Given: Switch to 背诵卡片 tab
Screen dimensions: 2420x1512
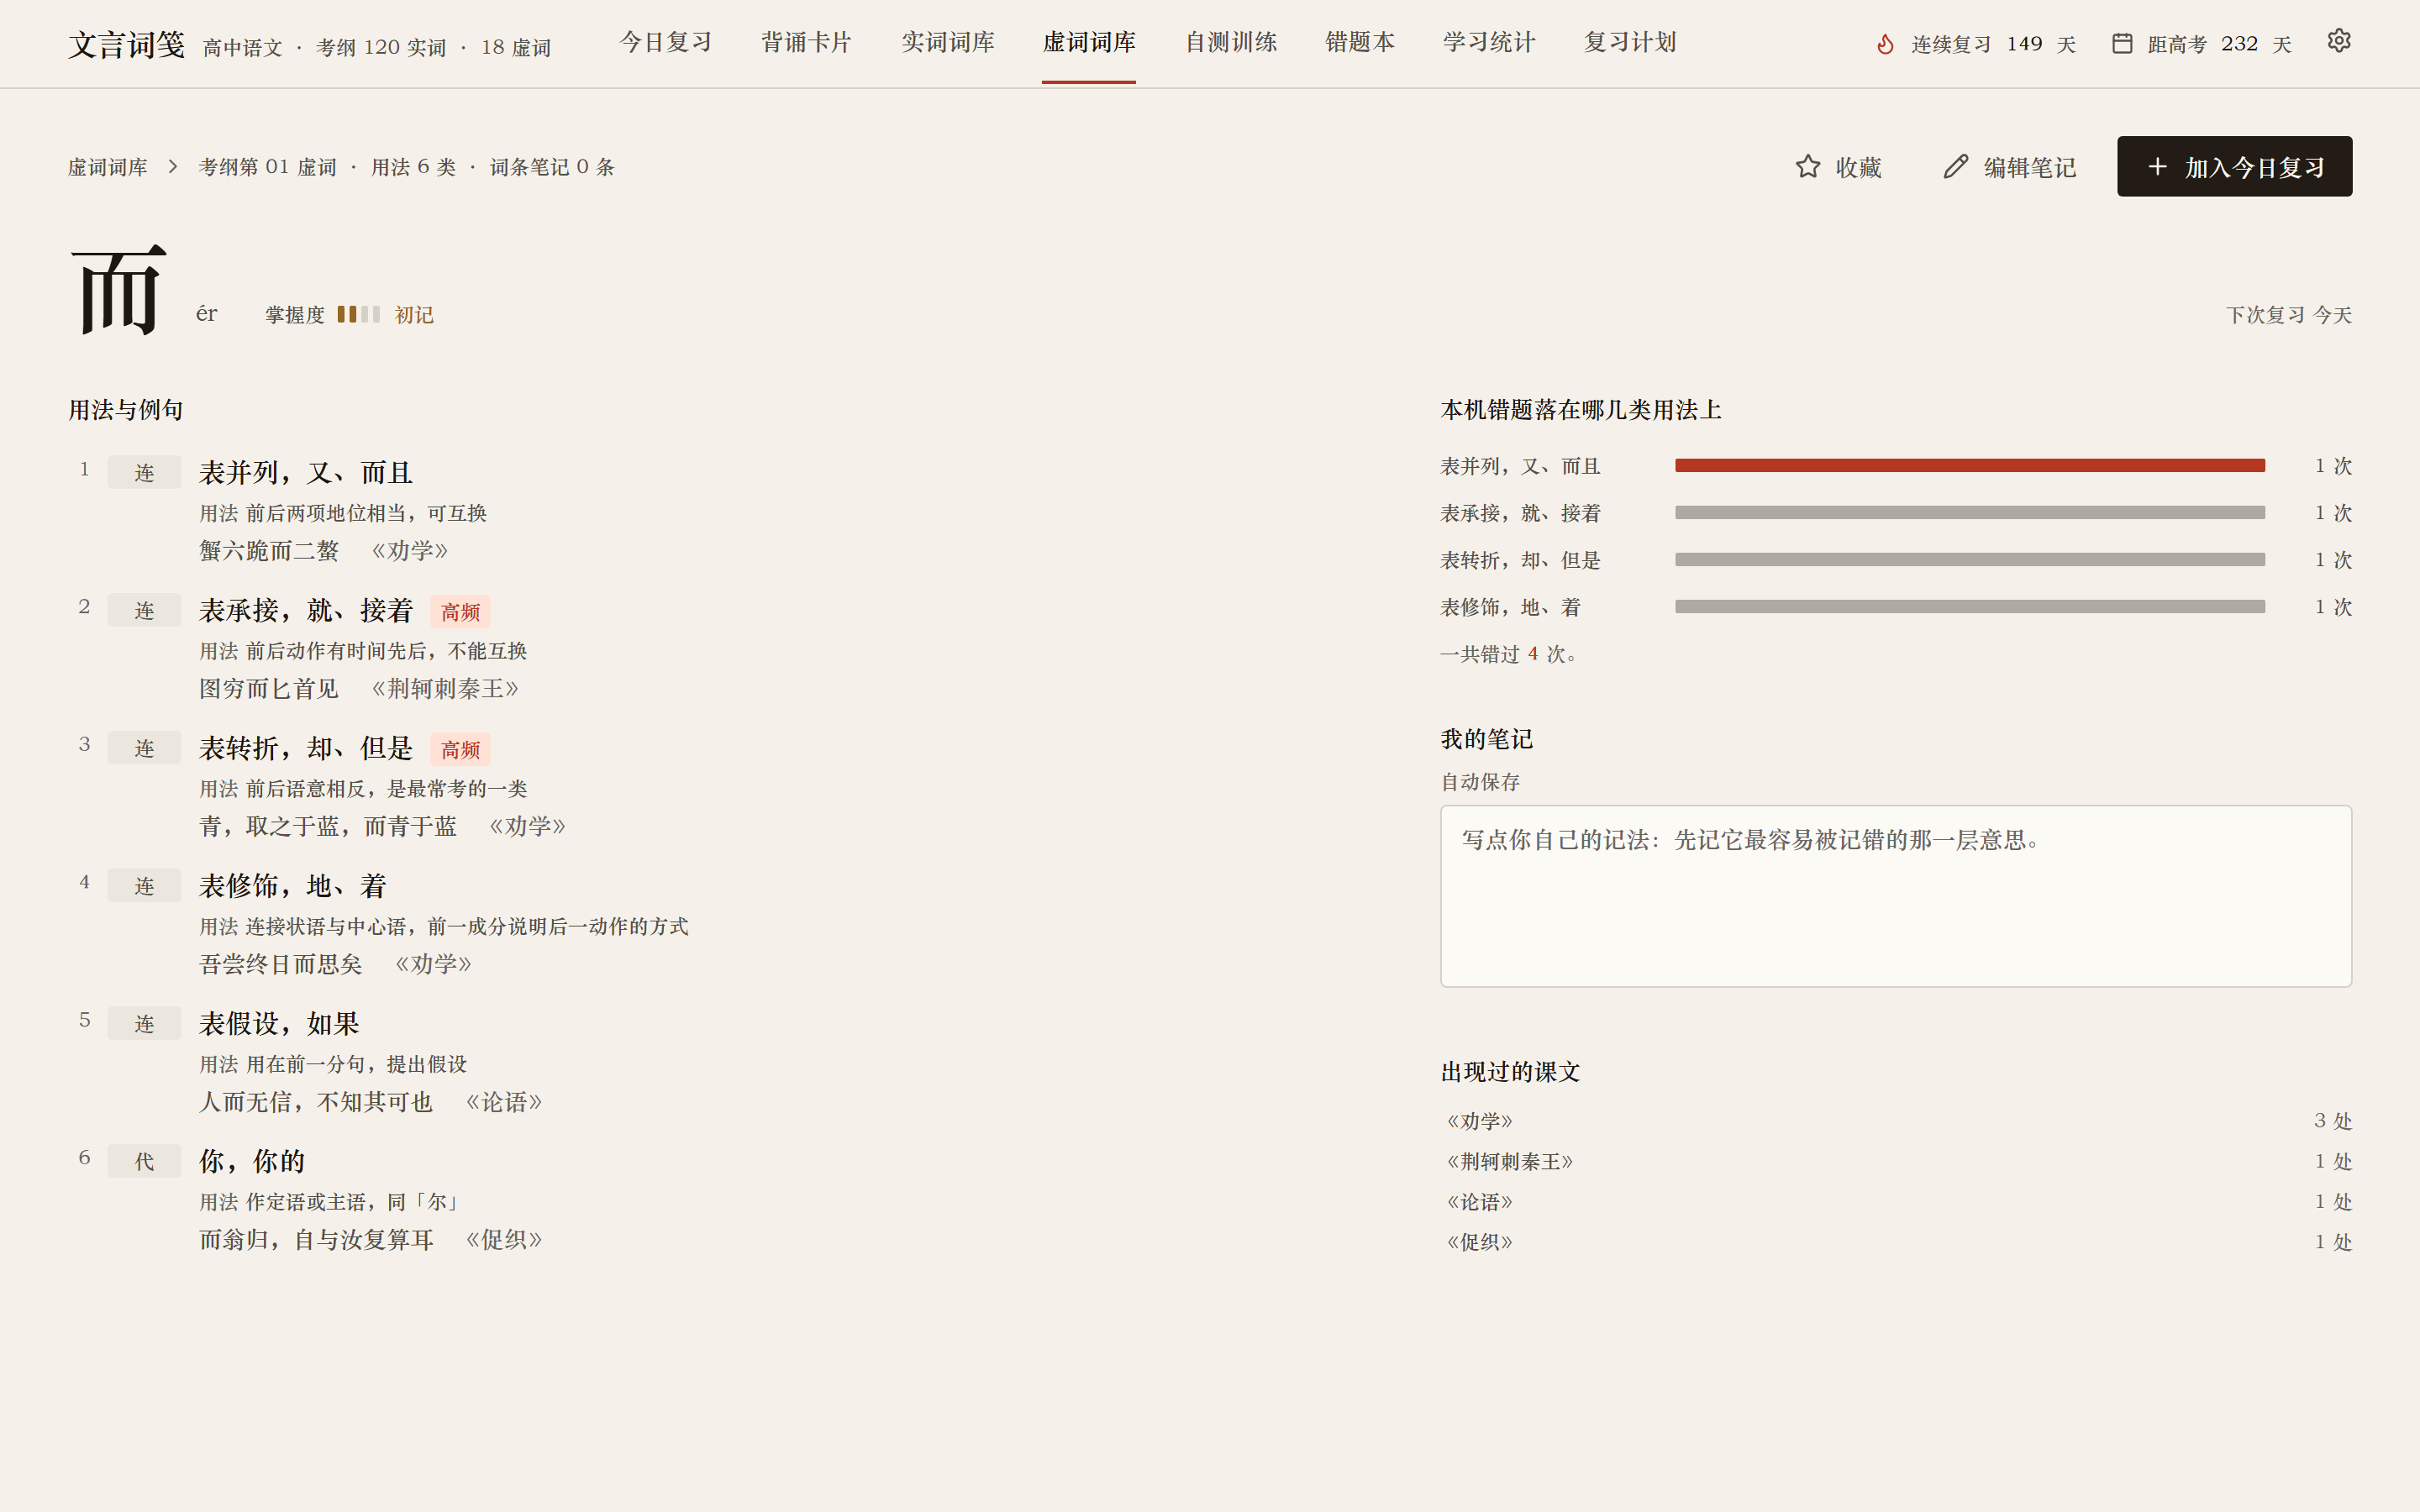Looking at the screenshot, I should [806, 42].
